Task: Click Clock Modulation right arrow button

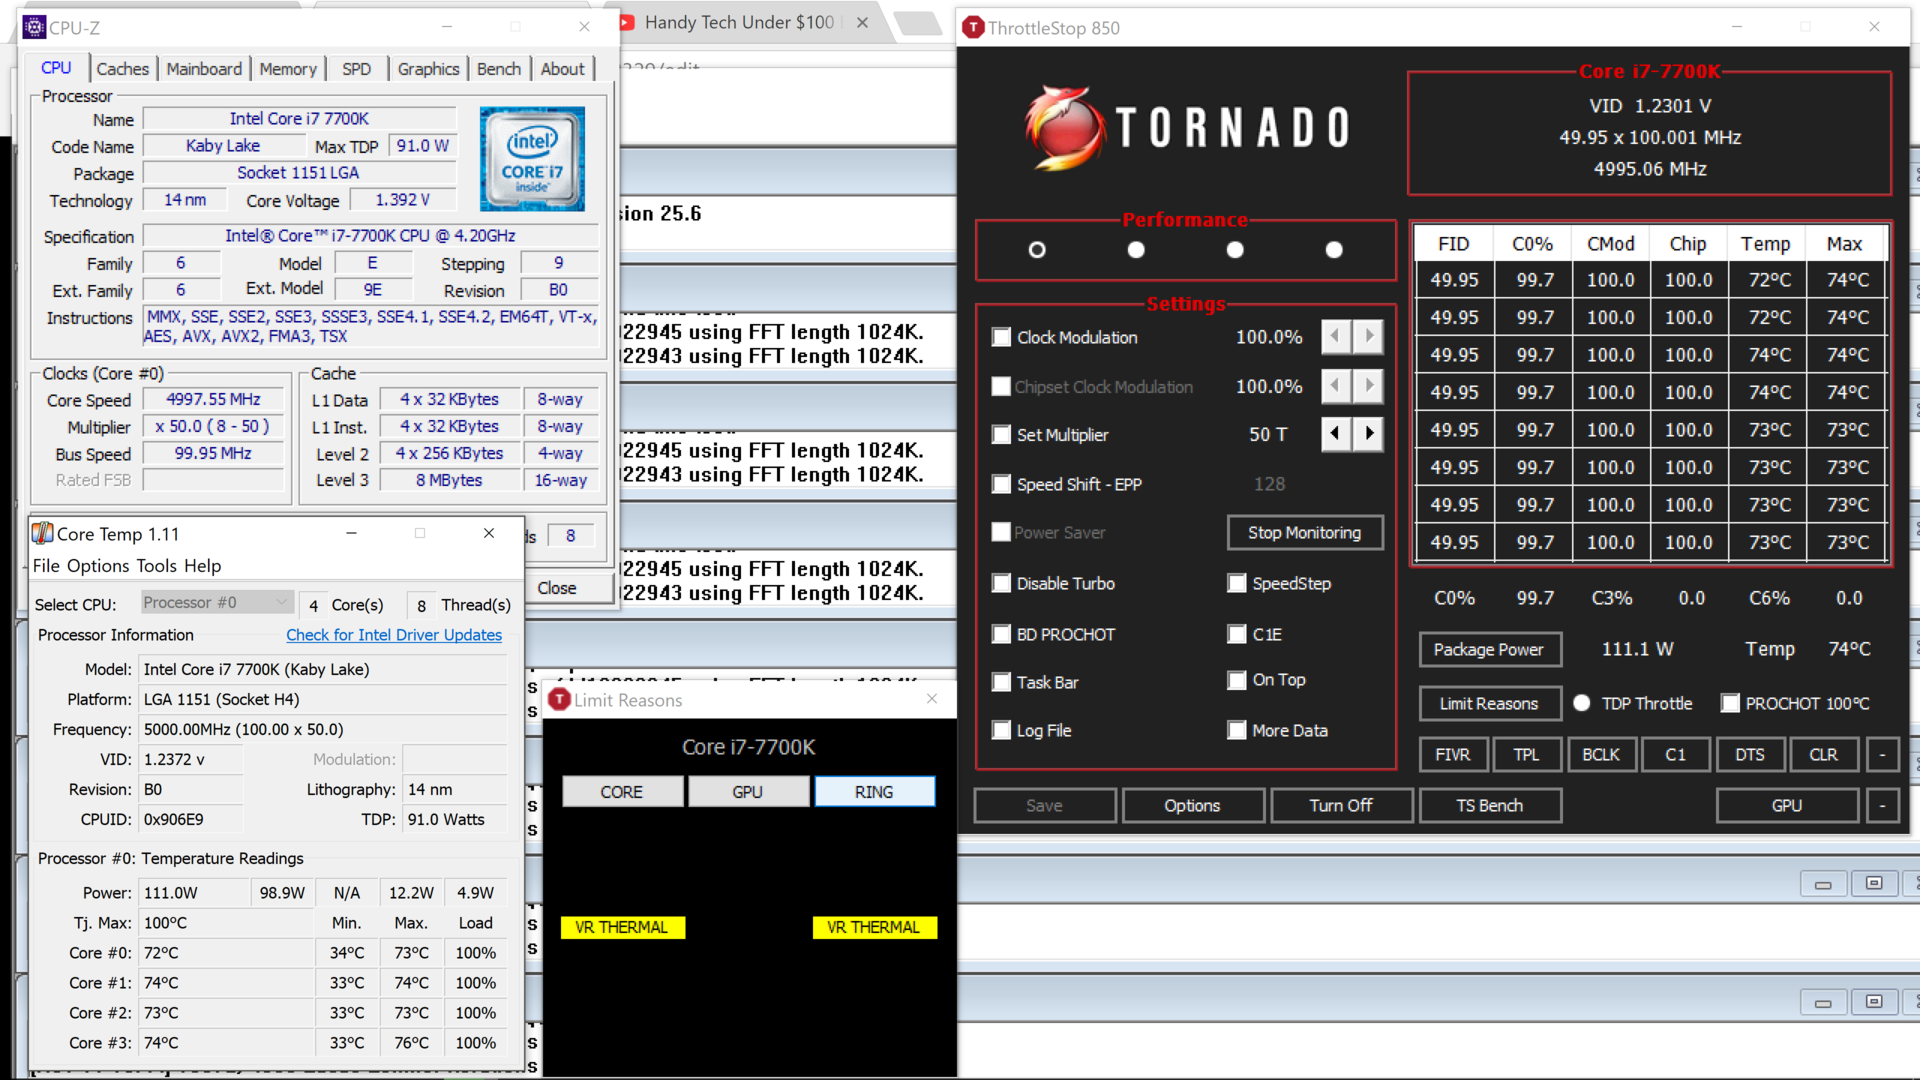Action: [x=1369, y=337]
